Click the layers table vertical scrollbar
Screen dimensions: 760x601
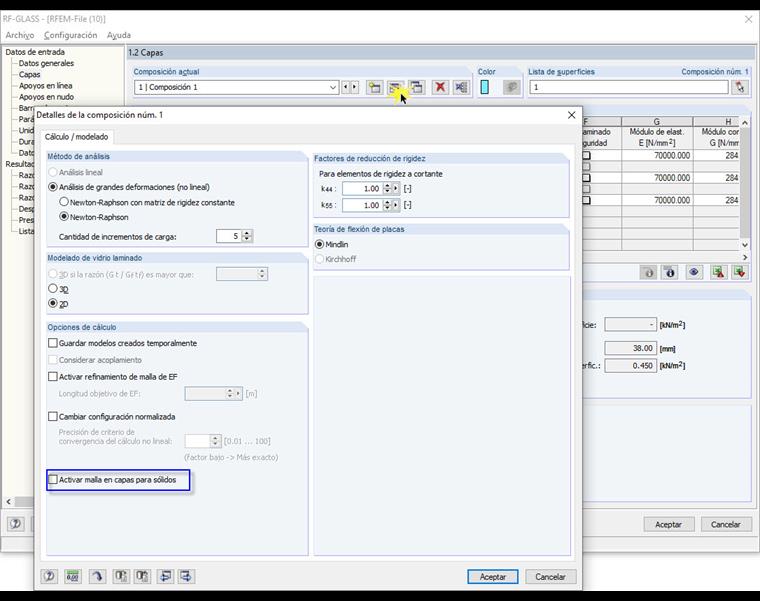coord(745,184)
